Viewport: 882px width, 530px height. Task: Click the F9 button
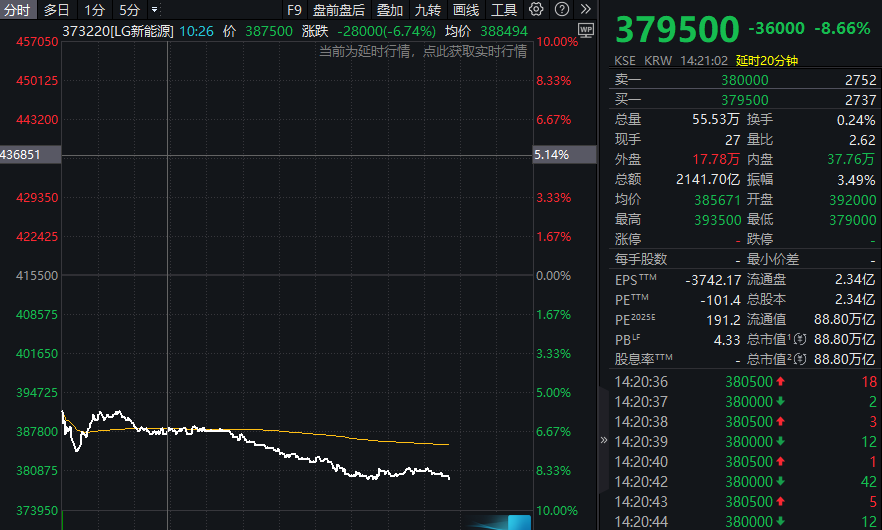pos(294,10)
